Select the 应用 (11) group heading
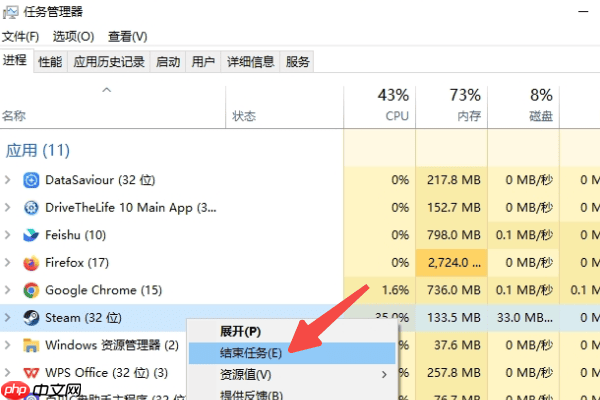 pyautogui.click(x=38, y=150)
